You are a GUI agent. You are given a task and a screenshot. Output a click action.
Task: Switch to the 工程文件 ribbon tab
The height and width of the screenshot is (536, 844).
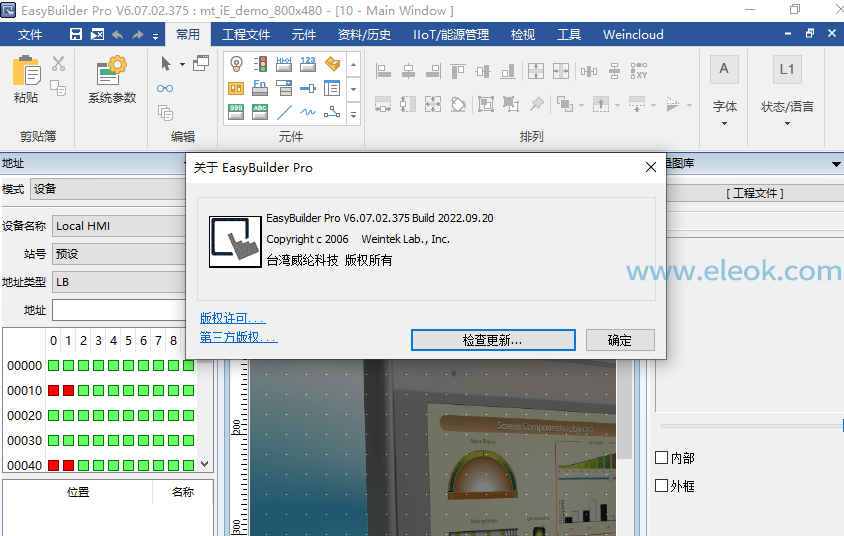tap(246, 34)
